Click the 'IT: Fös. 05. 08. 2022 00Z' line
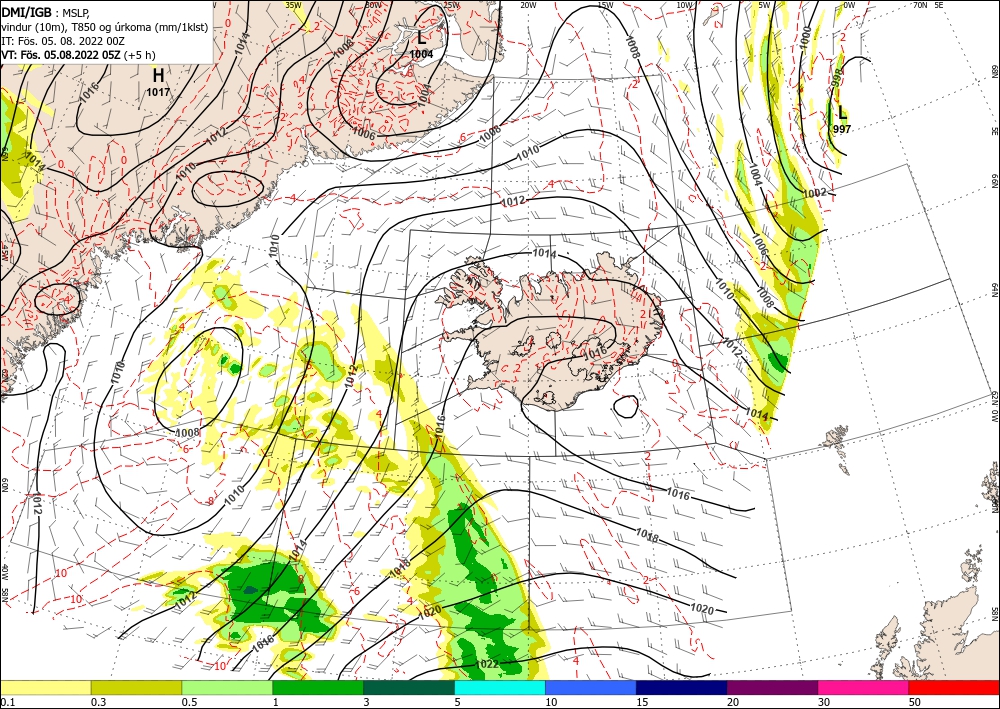 tap(62, 41)
